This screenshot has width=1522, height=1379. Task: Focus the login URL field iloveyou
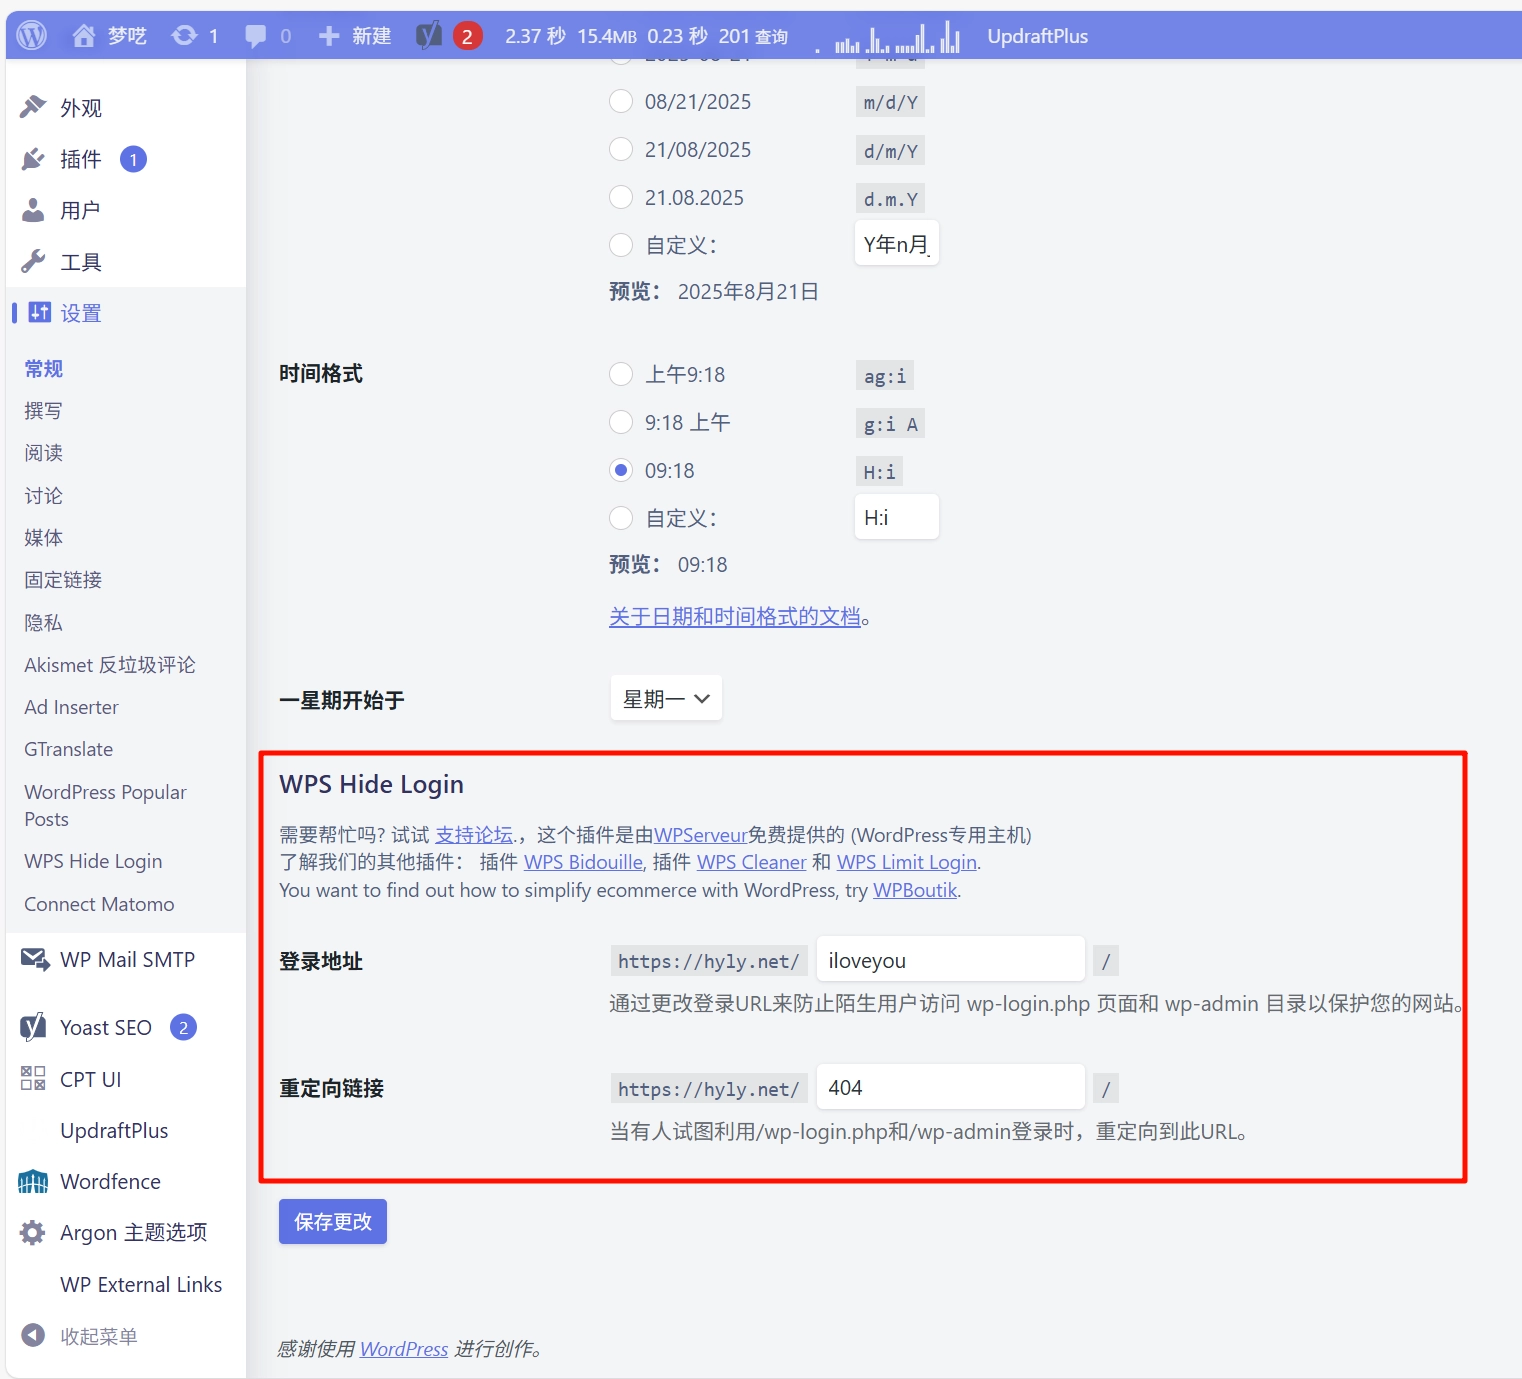(x=951, y=960)
